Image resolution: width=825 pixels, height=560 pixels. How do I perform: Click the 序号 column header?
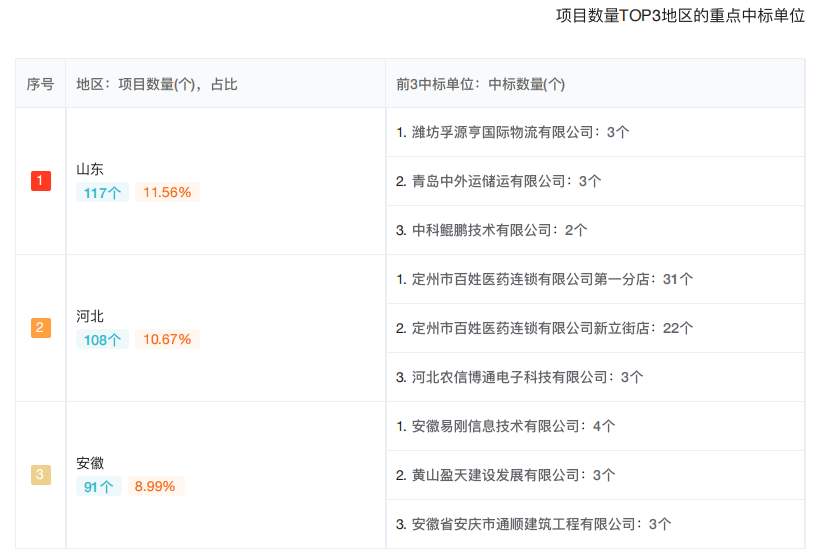click(x=41, y=84)
